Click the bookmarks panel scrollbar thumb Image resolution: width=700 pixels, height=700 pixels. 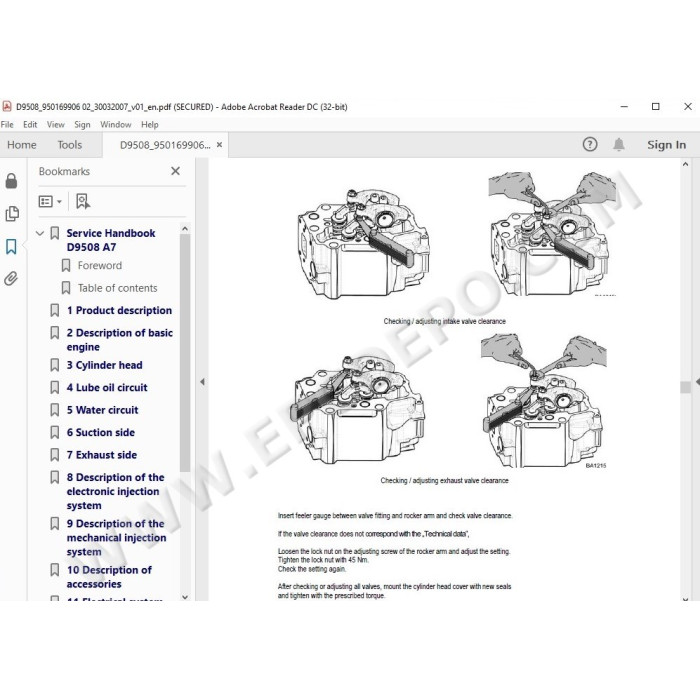click(x=185, y=353)
